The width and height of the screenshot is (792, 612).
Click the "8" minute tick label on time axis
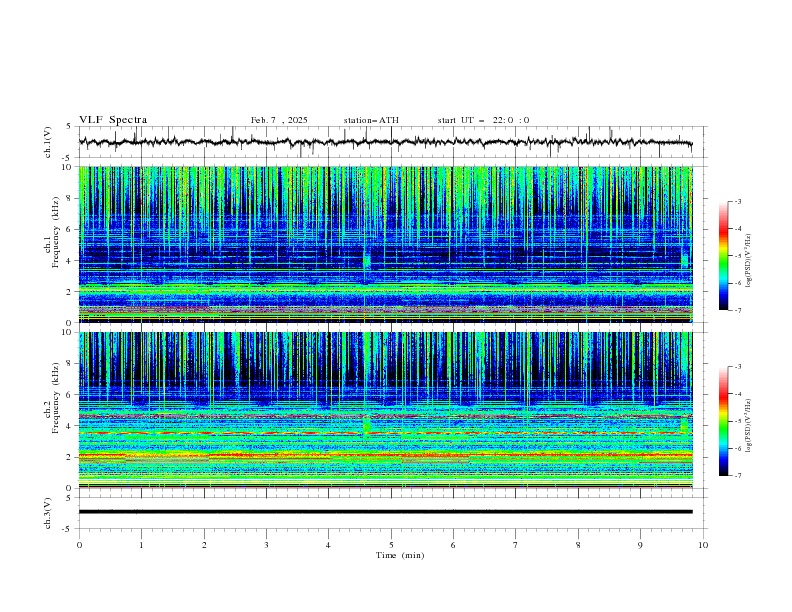578,545
